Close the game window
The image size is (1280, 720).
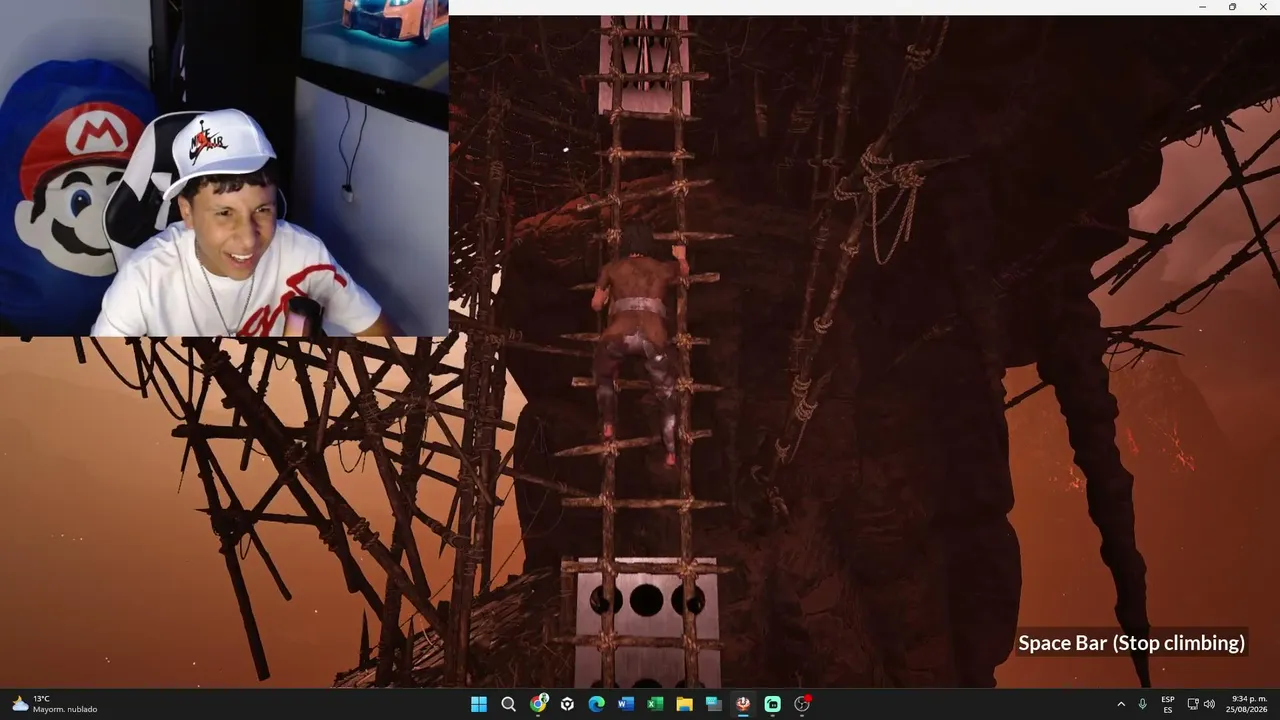(x=1262, y=7)
